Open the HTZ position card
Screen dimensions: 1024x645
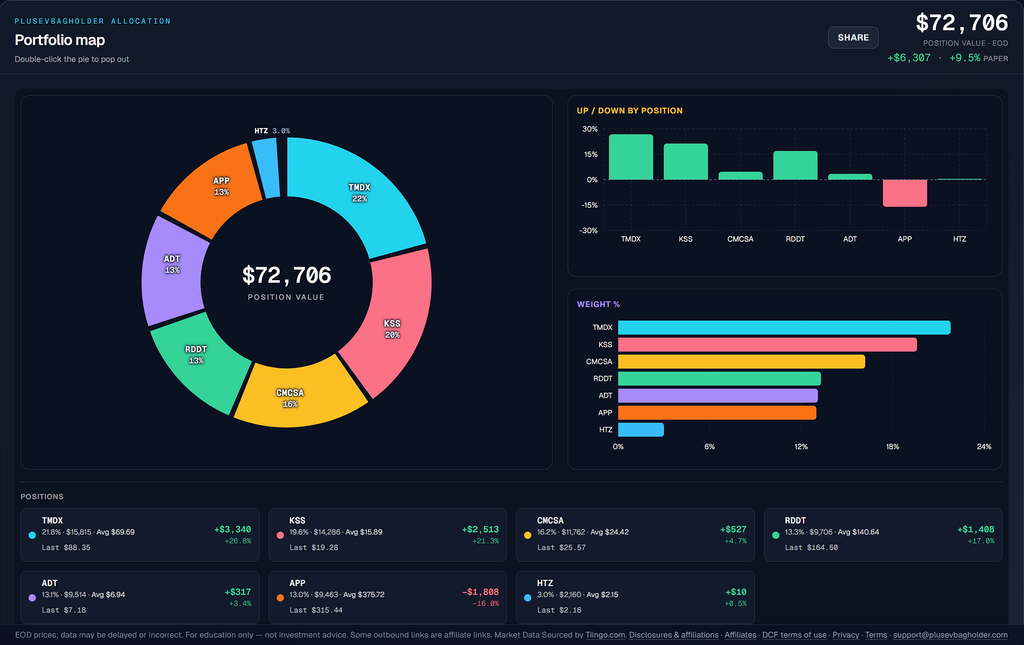(635, 597)
